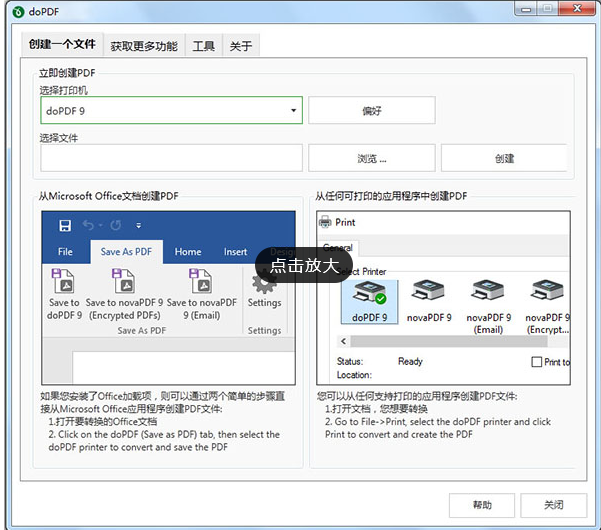
Task: Select the novaPDF 9 printer icon
Action: [430, 295]
